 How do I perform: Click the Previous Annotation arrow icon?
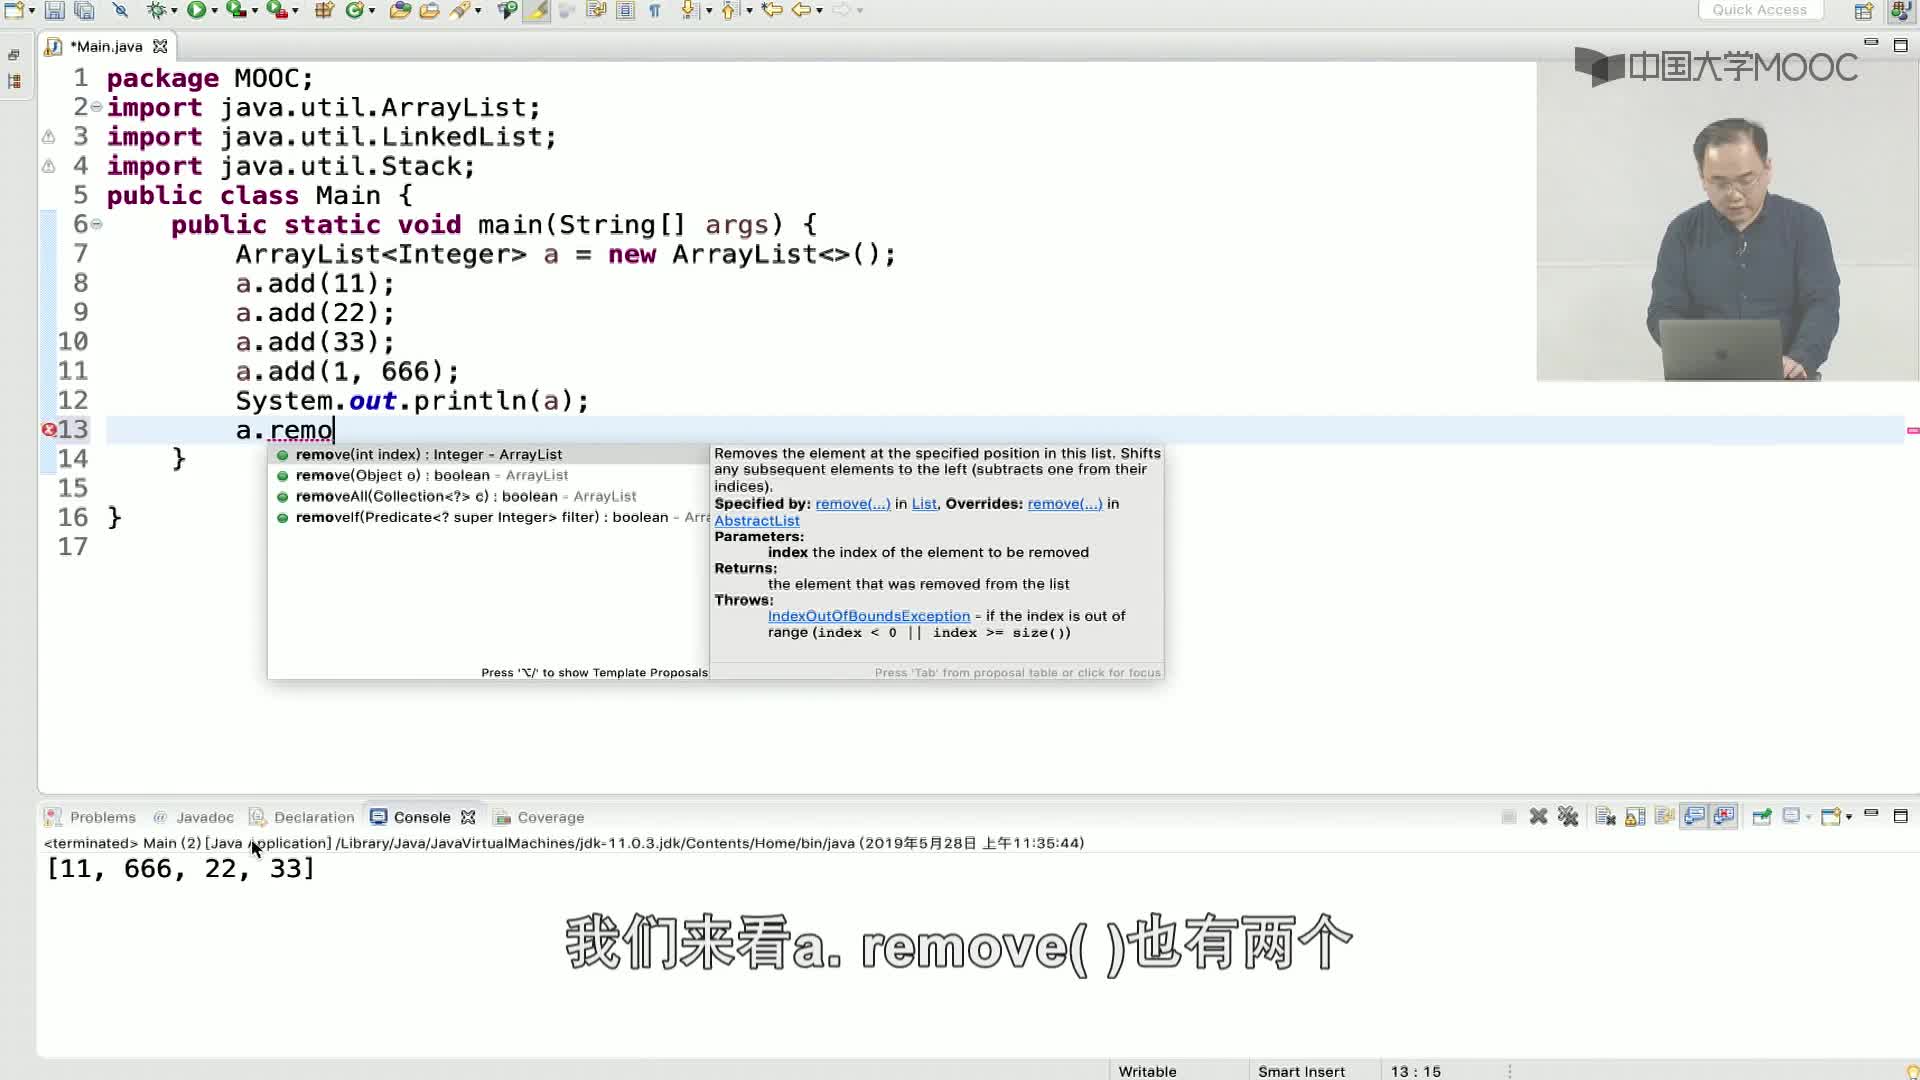(x=728, y=10)
